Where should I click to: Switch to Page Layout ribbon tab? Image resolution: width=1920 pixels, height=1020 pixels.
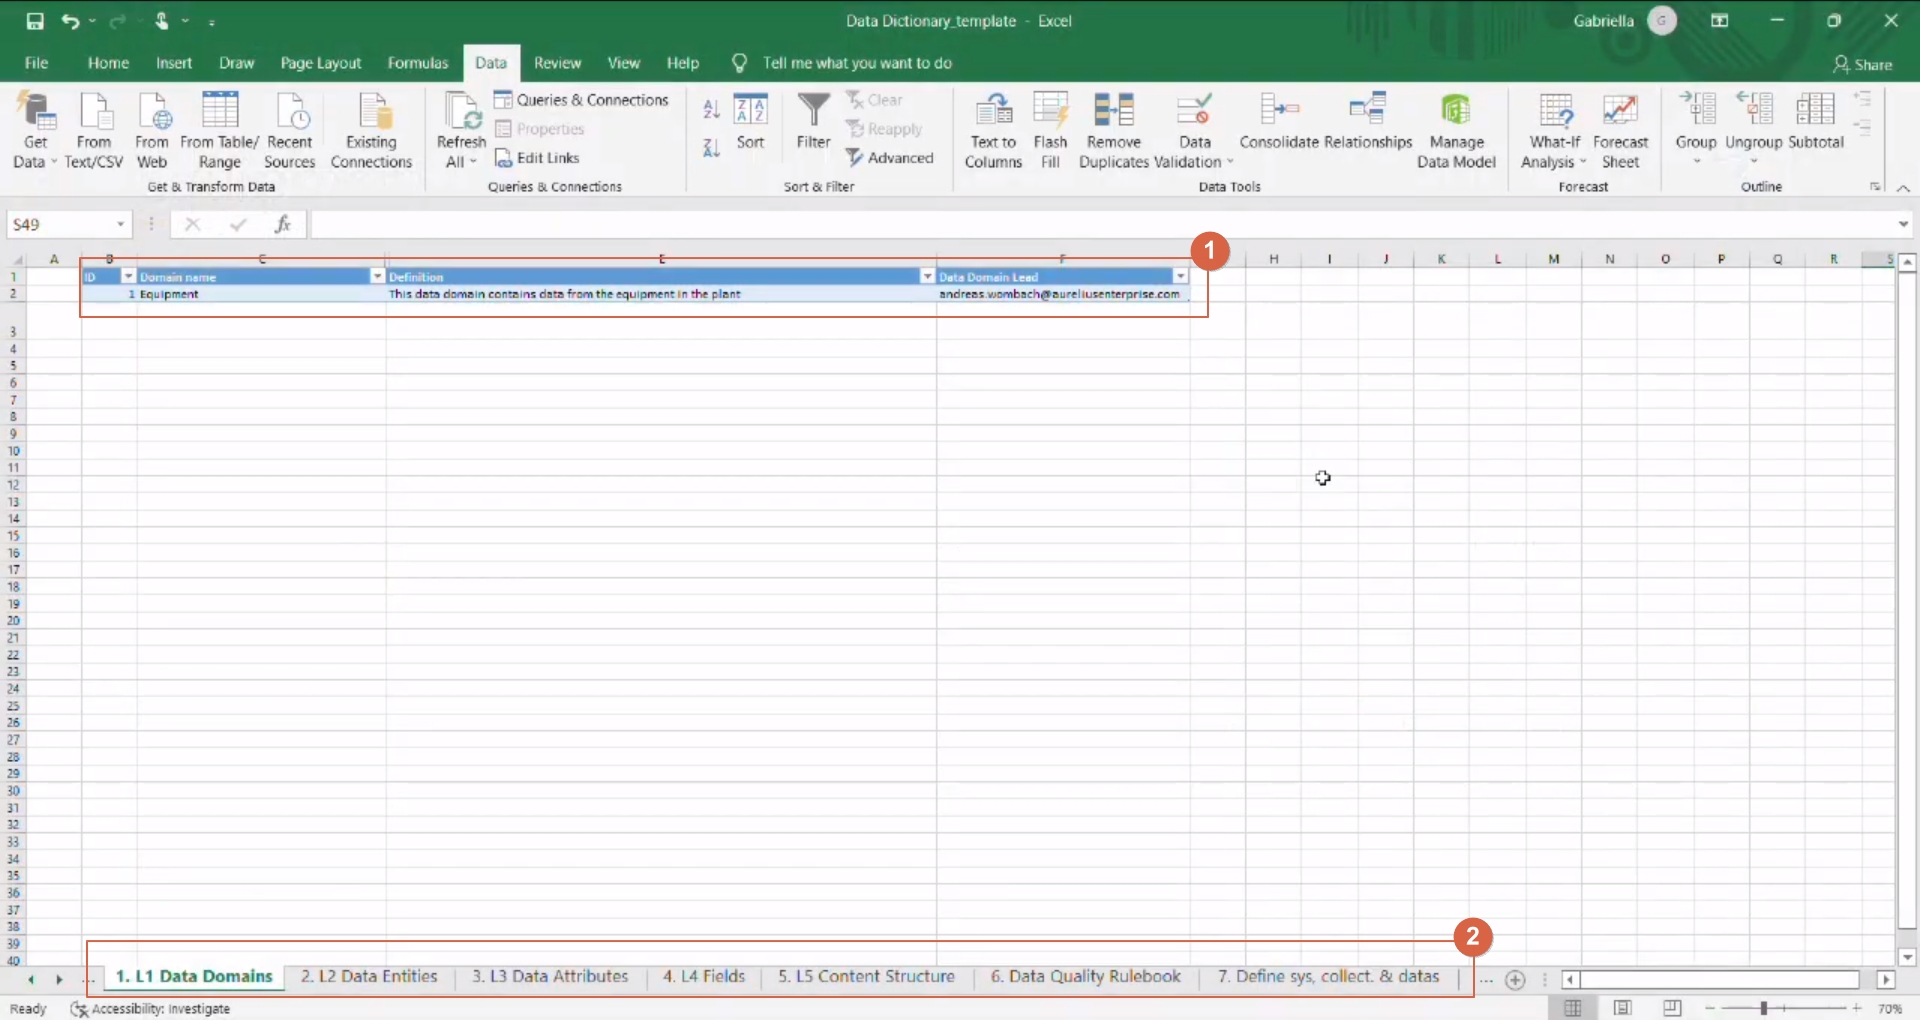(x=321, y=63)
